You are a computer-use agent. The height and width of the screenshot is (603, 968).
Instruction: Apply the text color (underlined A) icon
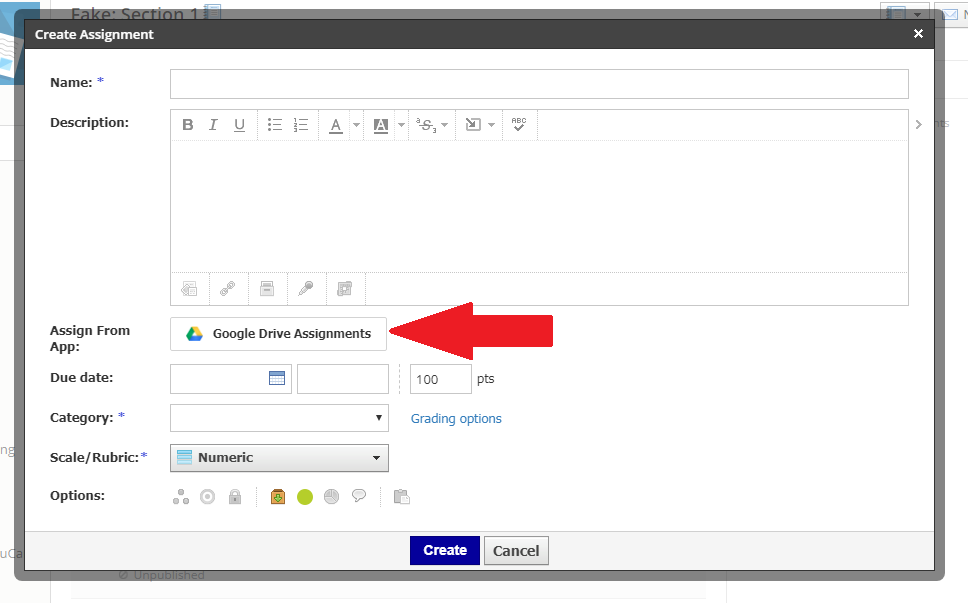[335, 125]
